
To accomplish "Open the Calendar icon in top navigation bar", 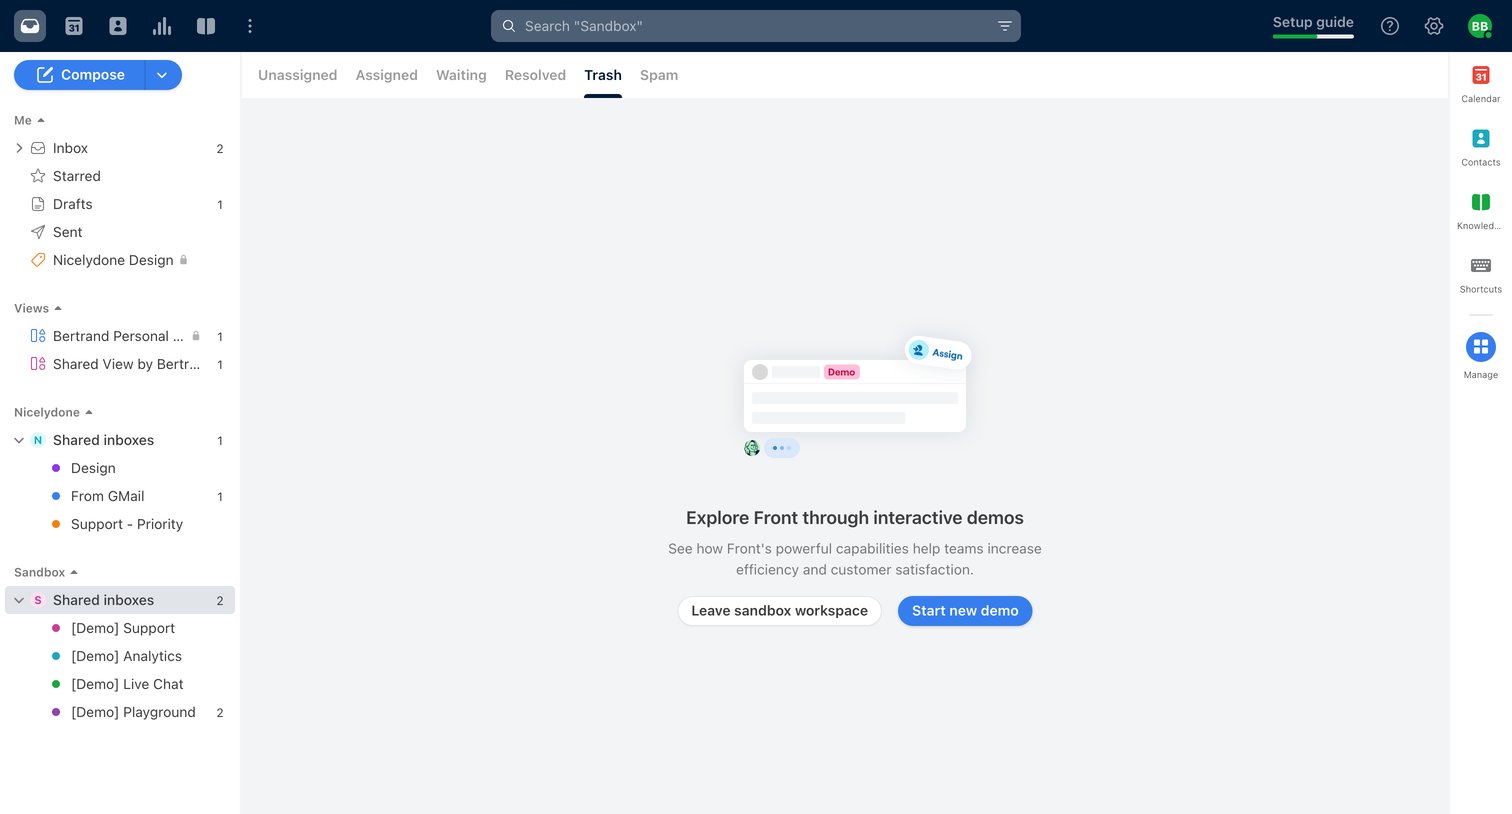I will tap(74, 26).
